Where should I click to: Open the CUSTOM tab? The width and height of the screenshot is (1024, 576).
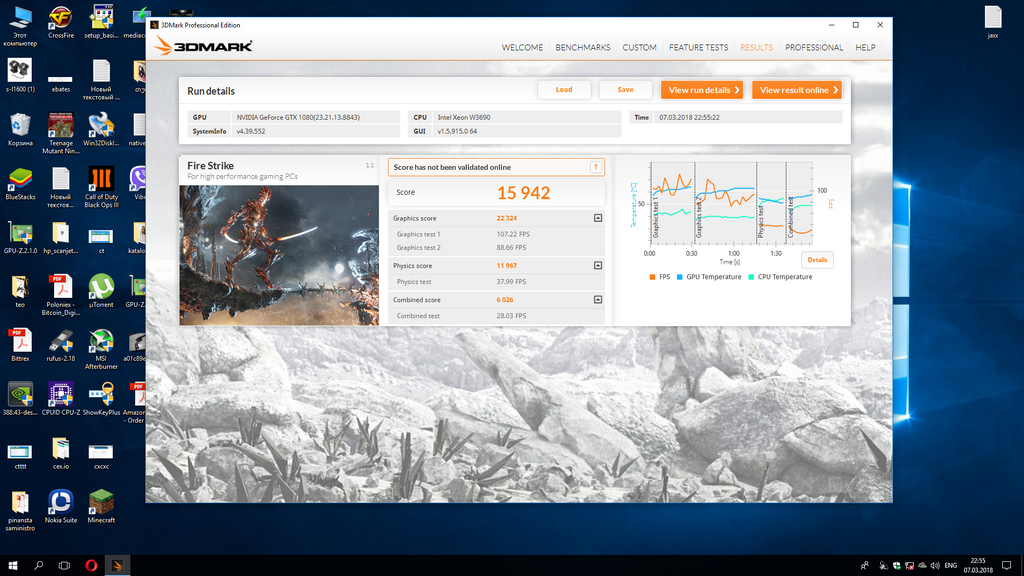tap(639, 48)
